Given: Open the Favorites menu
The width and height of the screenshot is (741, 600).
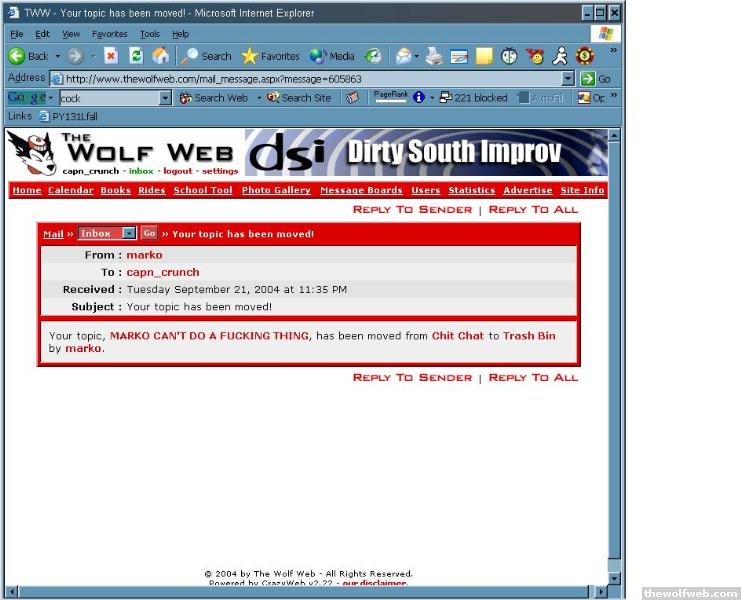Looking at the screenshot, I should pyautogui.click(x=110, y=34).
